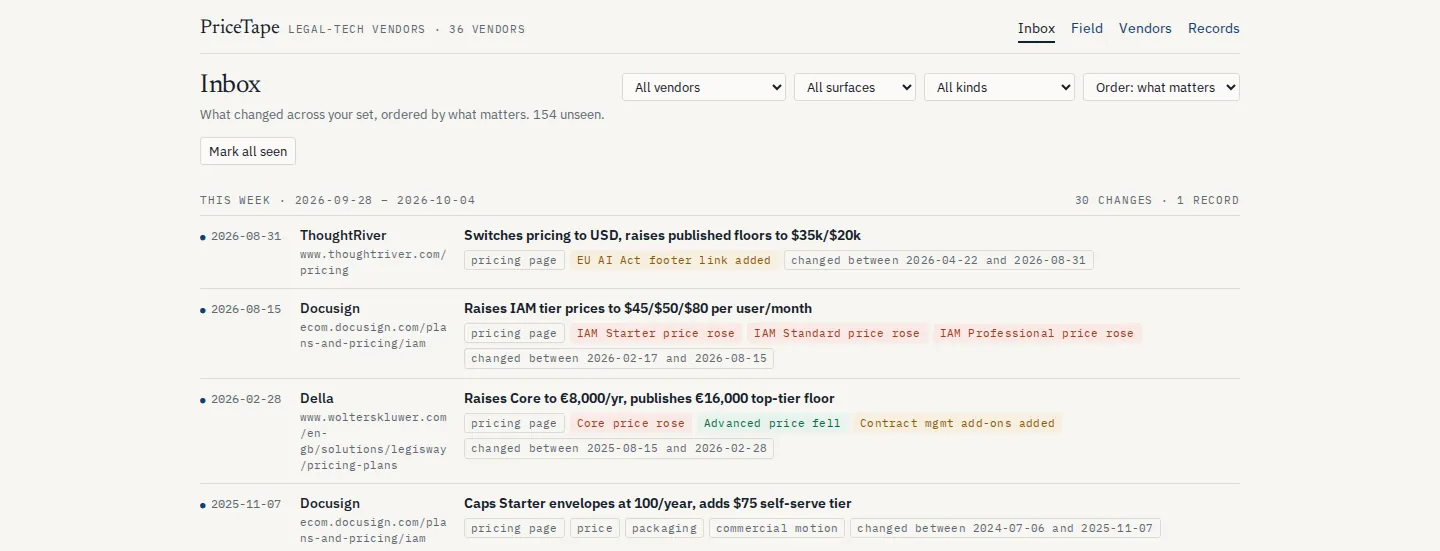
Task: Open the All surfaces dropdown
Action: 855,87
